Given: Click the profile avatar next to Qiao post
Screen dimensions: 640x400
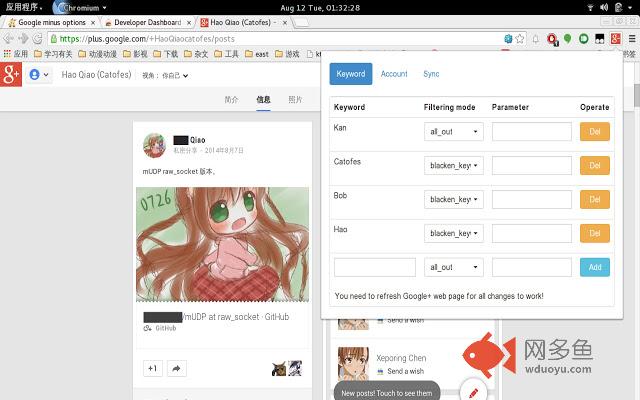Looking at the screenshot, I should tap(154, 145).
